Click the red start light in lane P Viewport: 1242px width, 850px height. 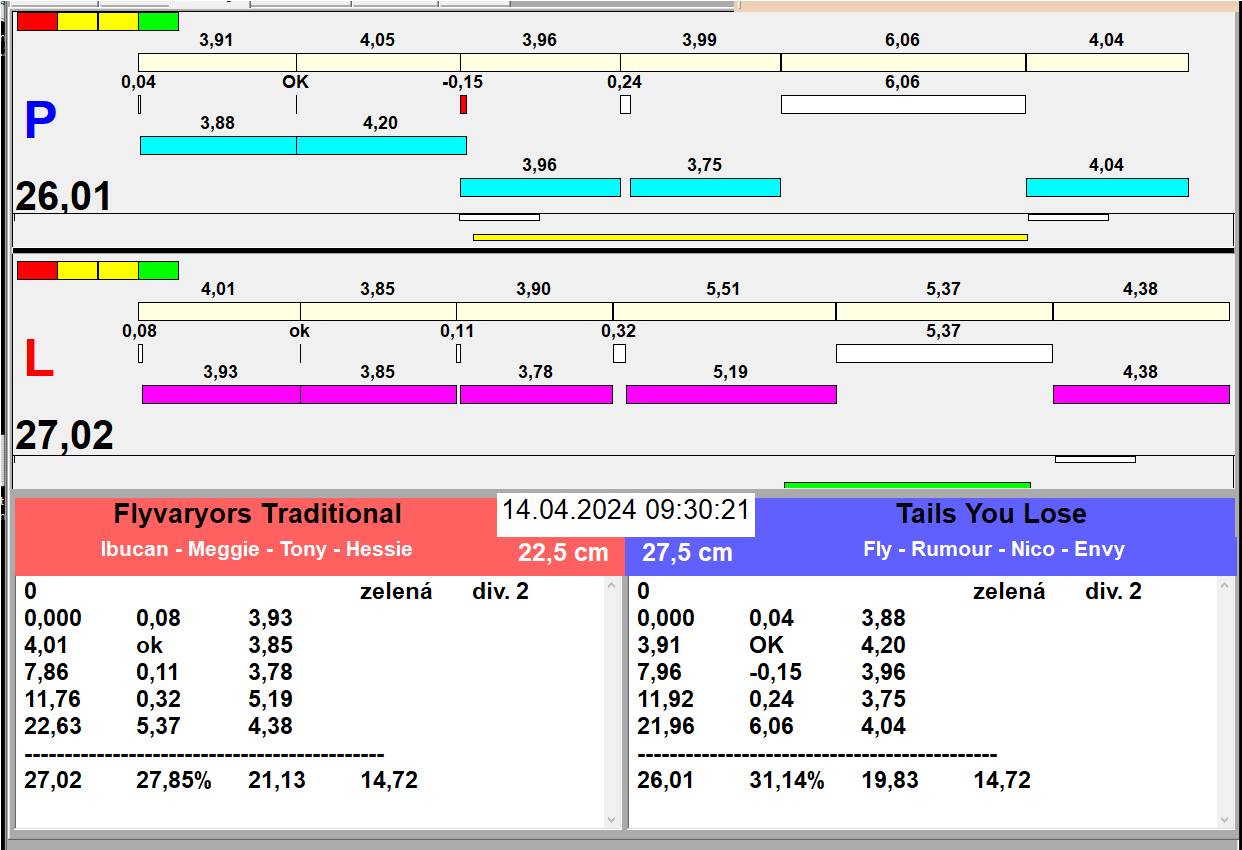click(37, 21)
